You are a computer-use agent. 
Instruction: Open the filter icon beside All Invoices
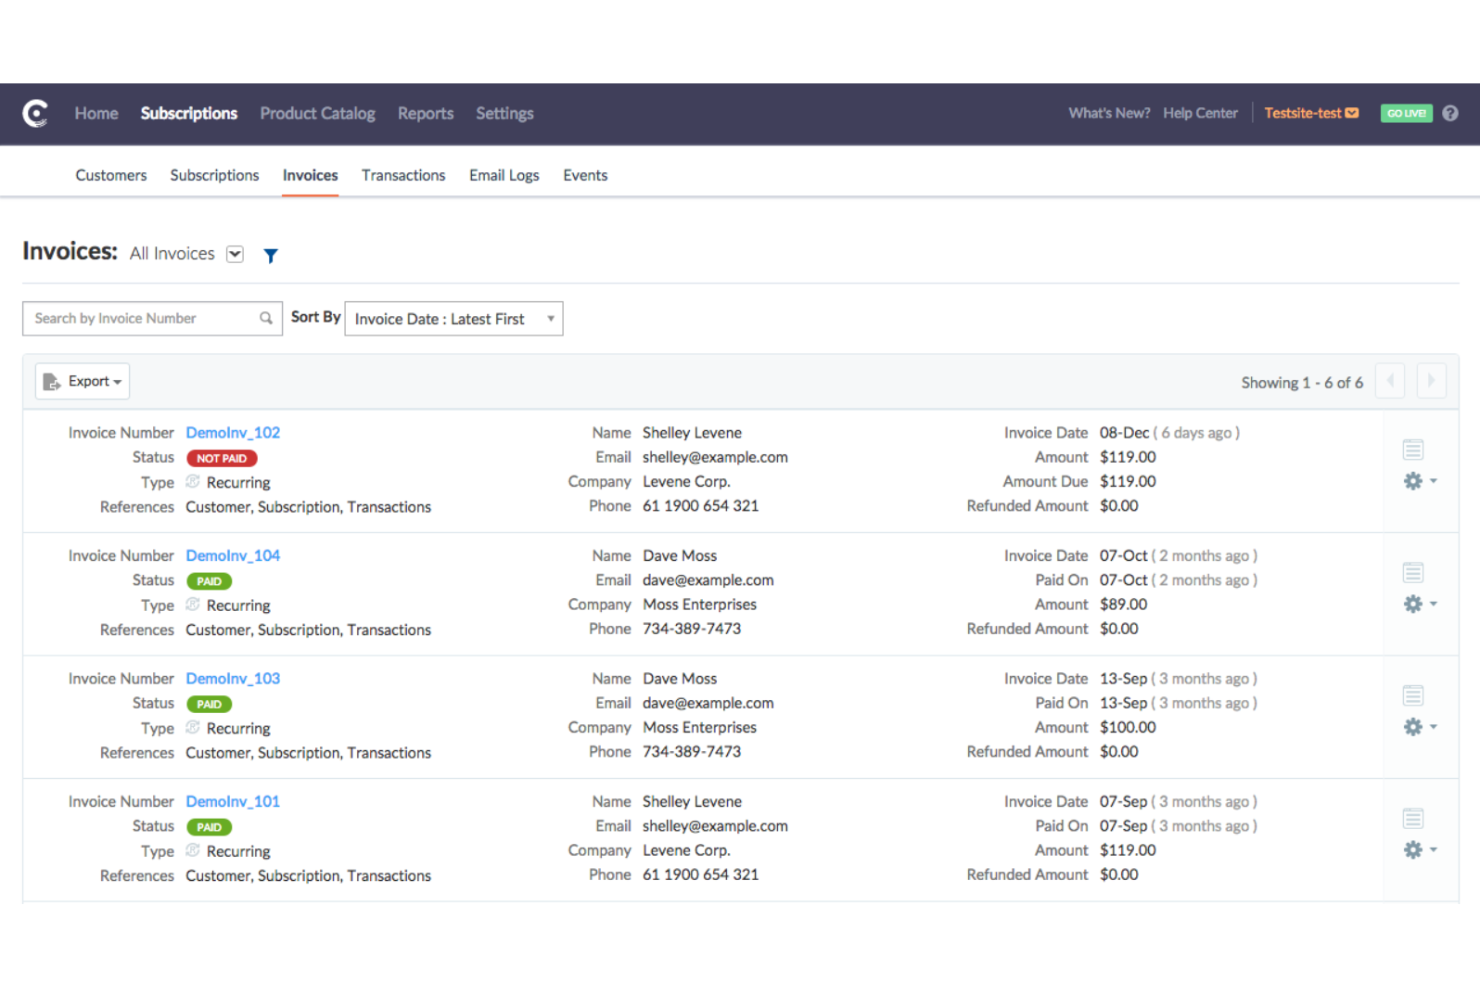270,255
